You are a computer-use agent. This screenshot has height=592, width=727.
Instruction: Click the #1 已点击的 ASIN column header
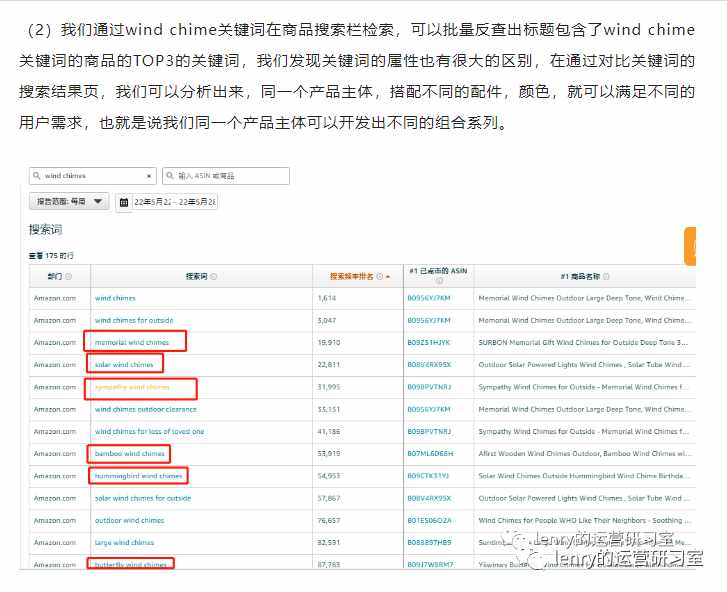point(438,271)
